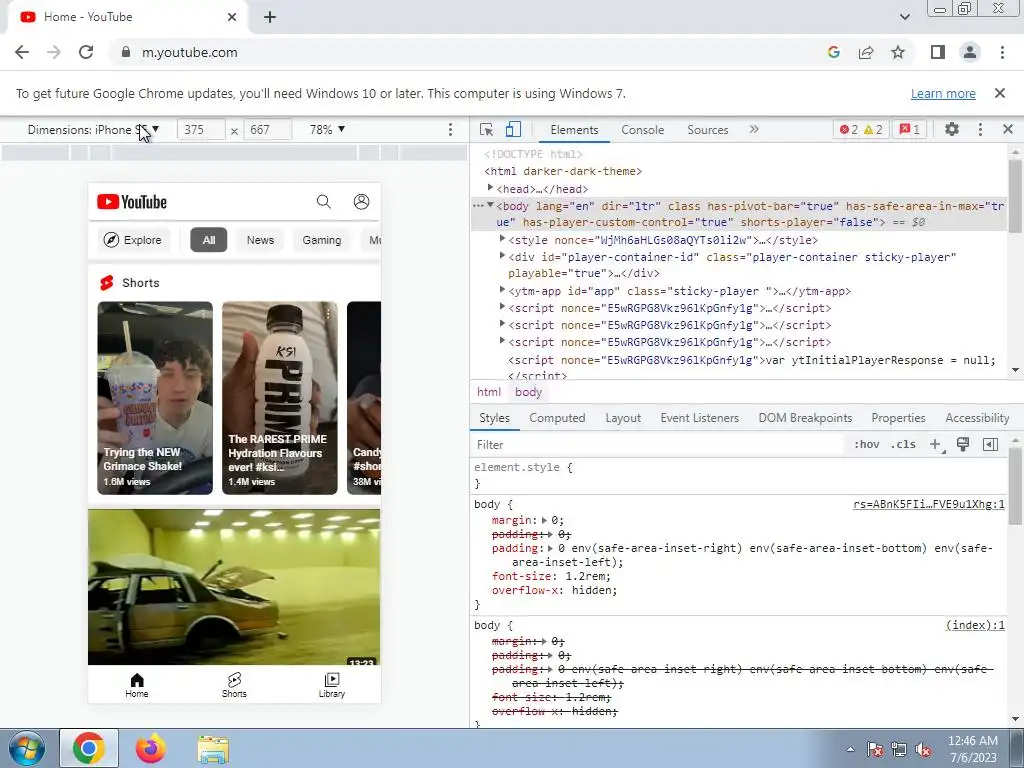This screenshot has width=1024, height=768.
Task: Toggle computed styles sidebar icon
Action: [x=990, y=445]
